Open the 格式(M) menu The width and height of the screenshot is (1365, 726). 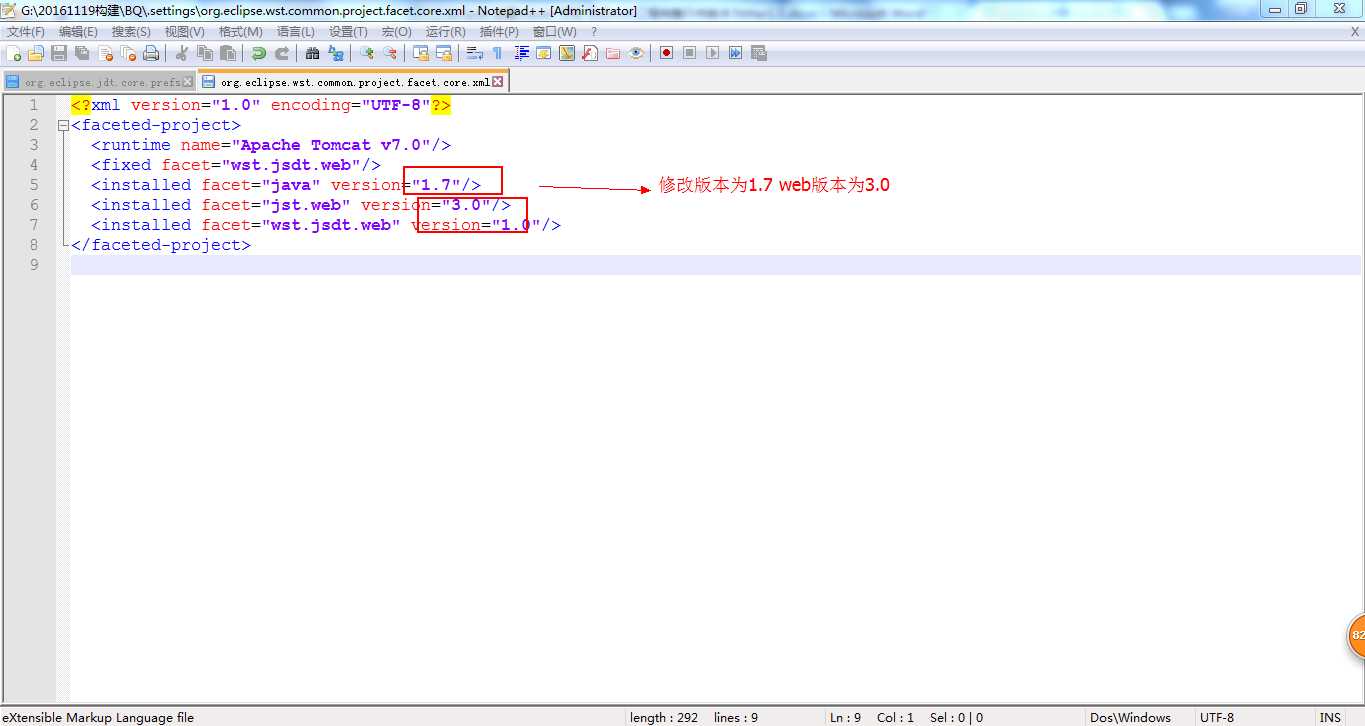pyautogui.click(x=240, y=32)
